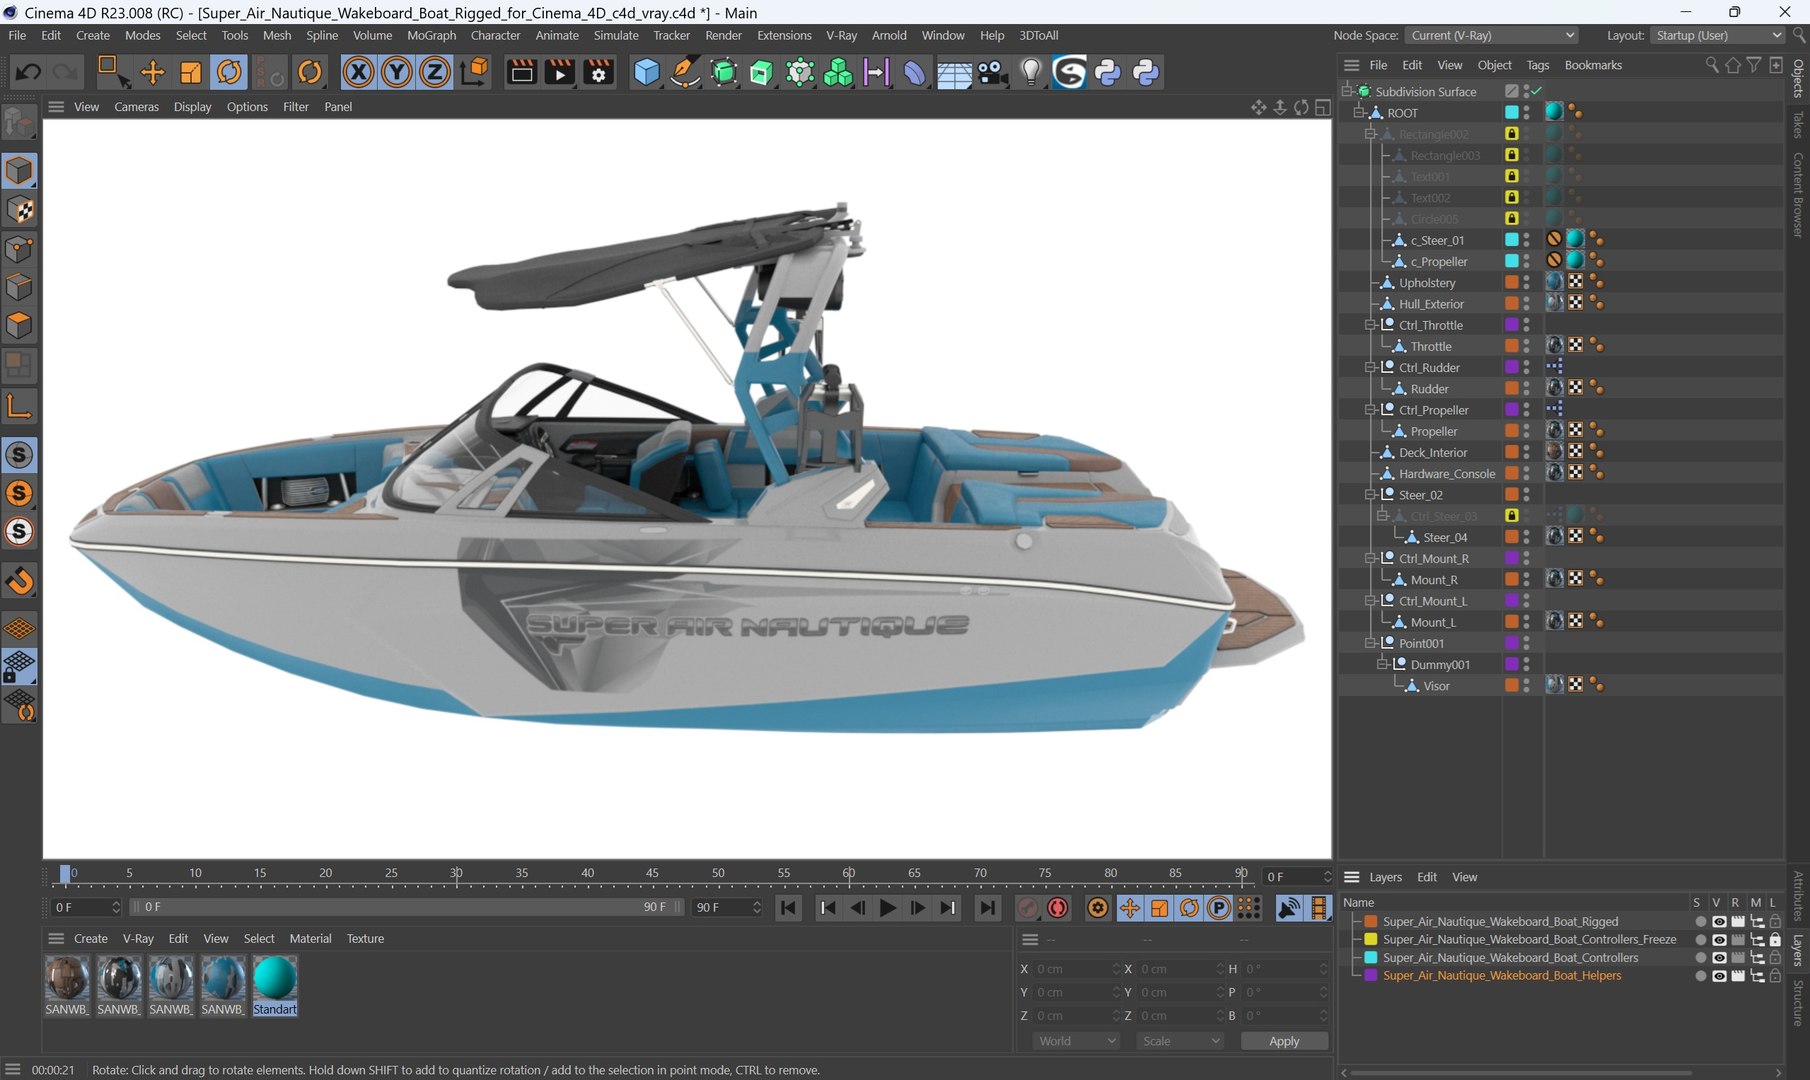Click the MoGraph Cloner icon
The image size is (1810, 1080).
click(x=838, y=72)
